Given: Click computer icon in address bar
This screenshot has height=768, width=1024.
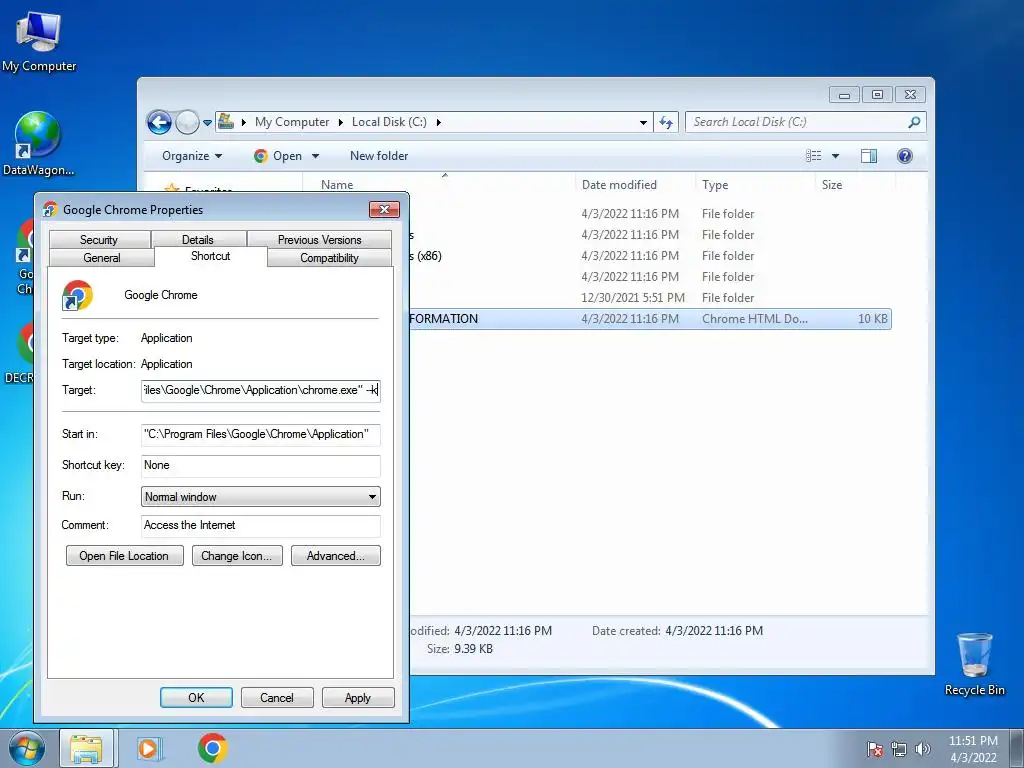Looking at the screenshot, I should [x=226, y=121].
